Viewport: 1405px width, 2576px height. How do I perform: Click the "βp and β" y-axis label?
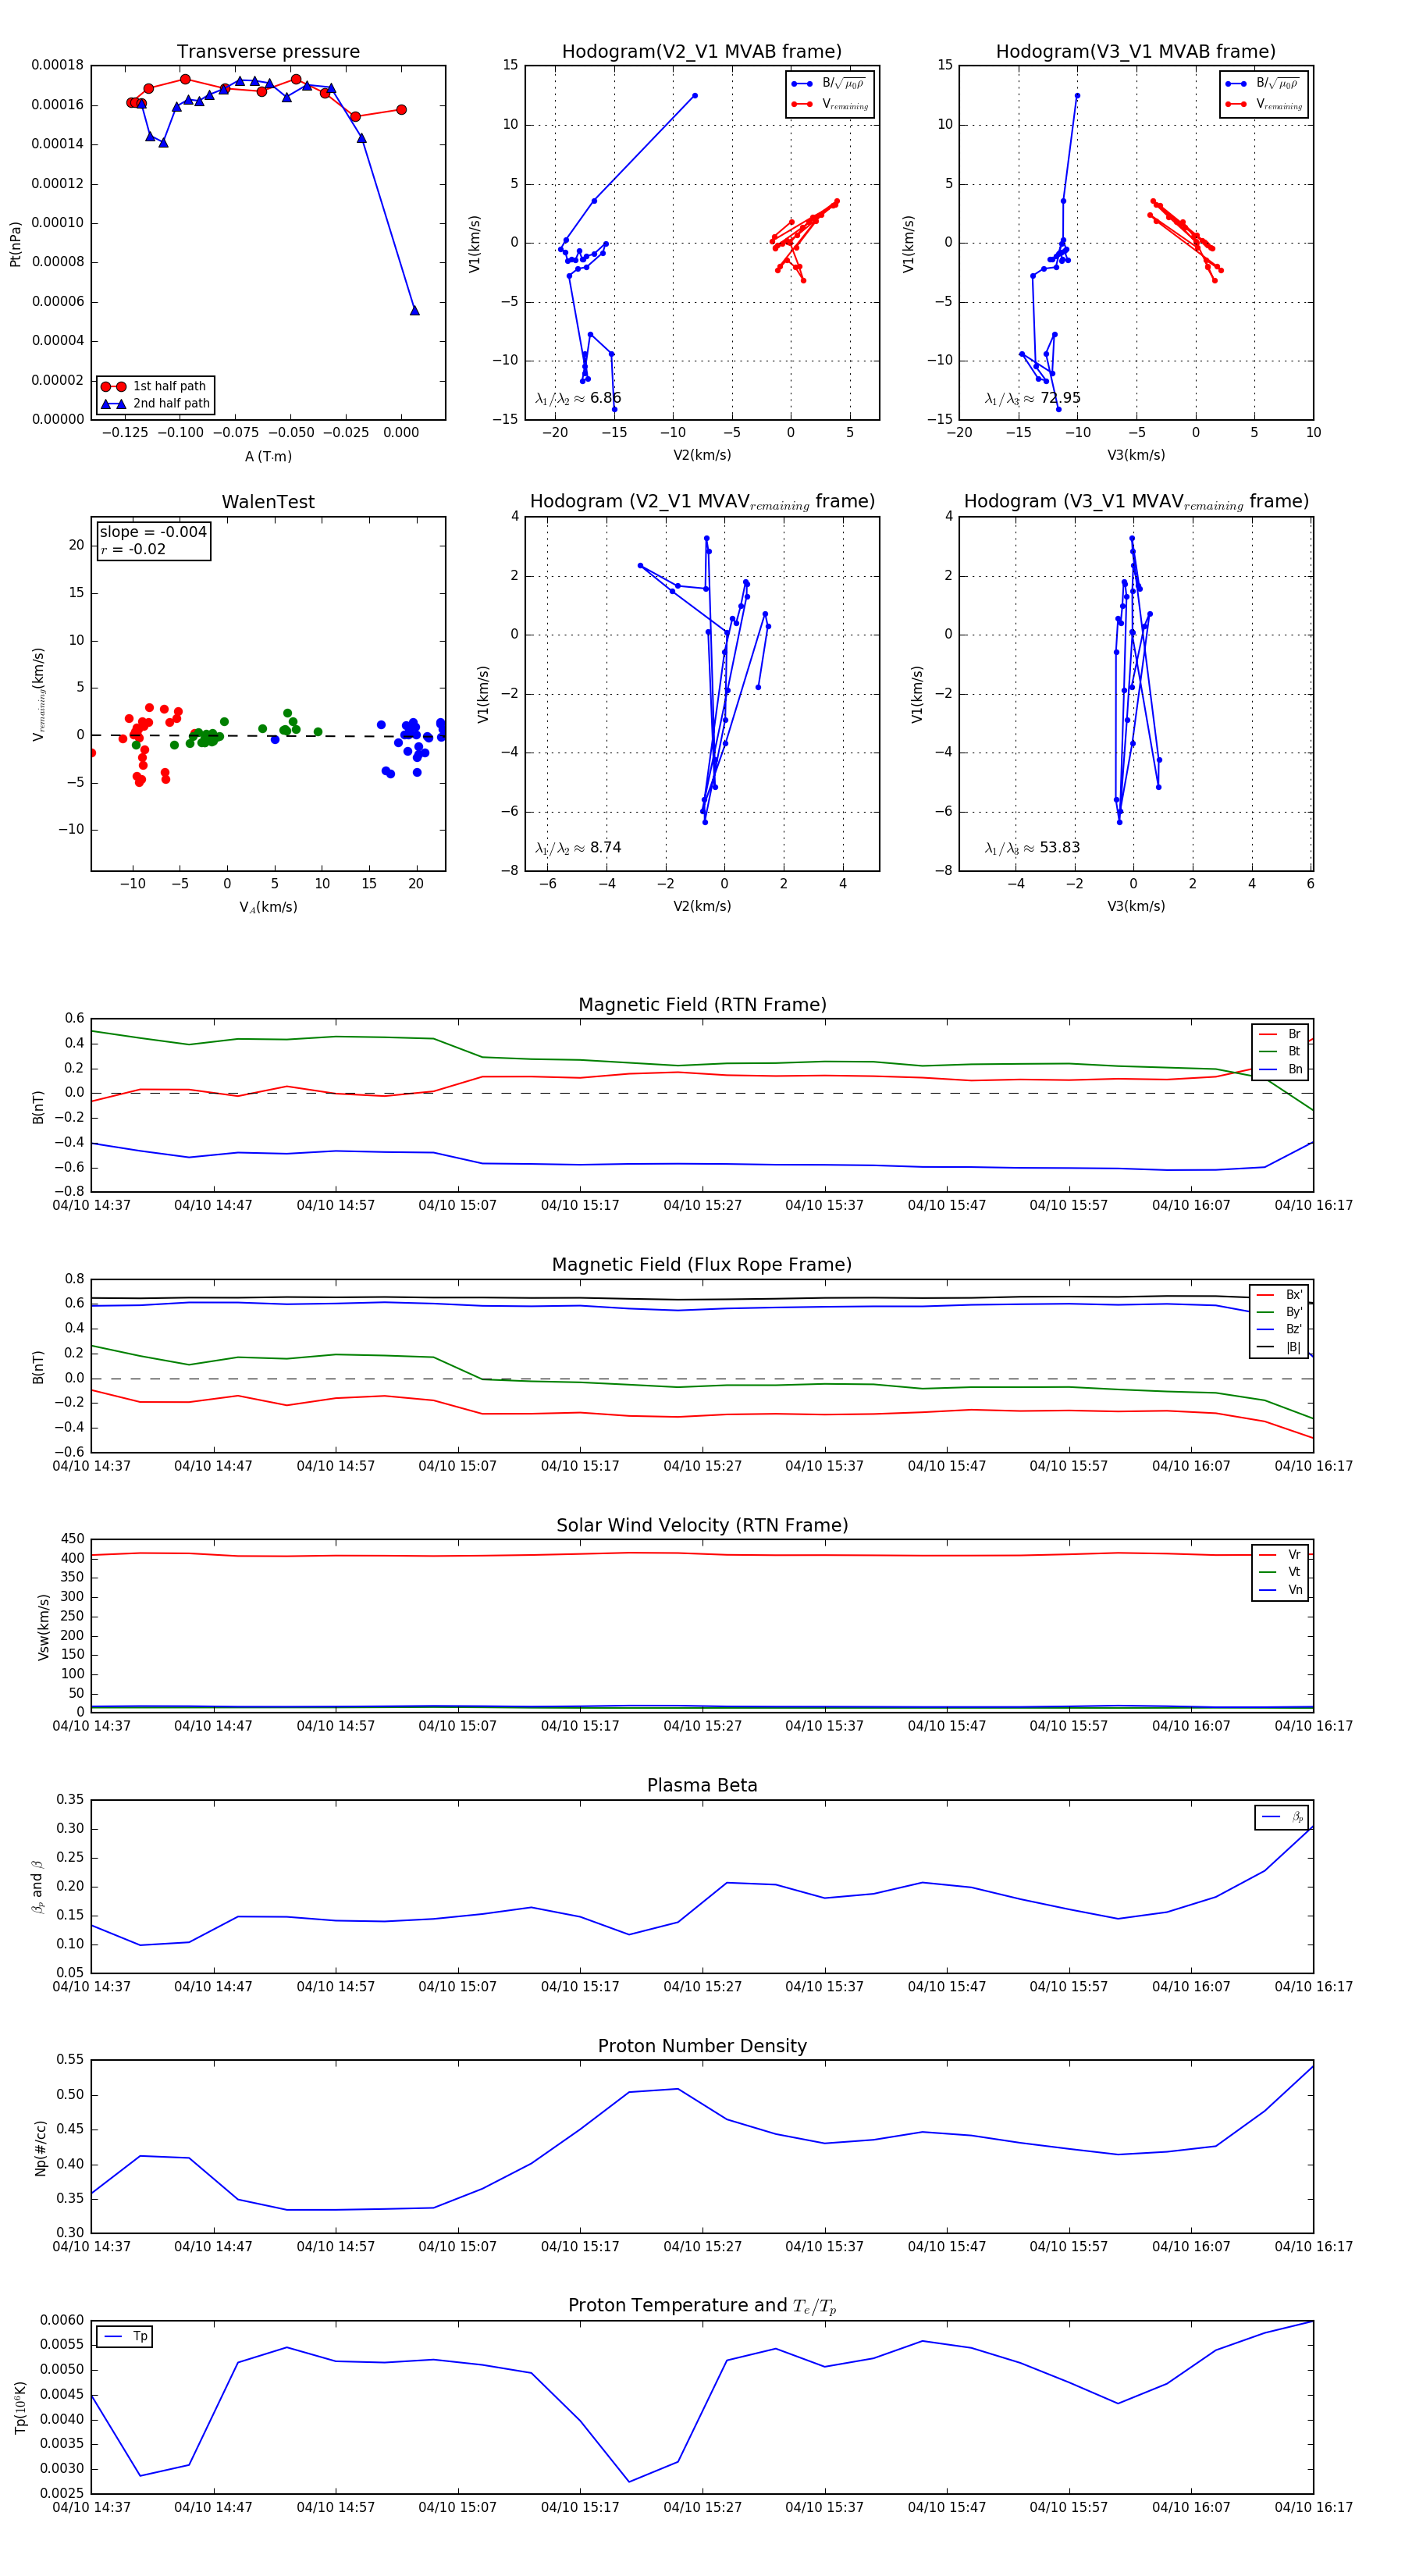click(x=37, y=1887)
